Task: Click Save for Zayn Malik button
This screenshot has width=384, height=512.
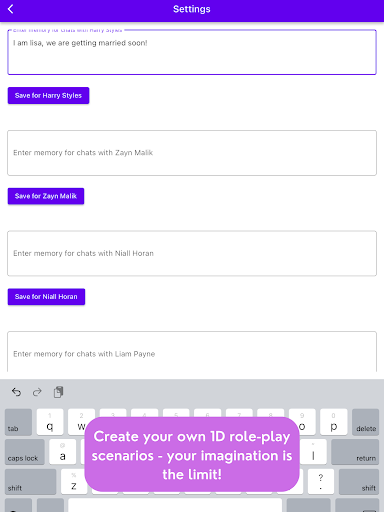Action: point(46,196)
